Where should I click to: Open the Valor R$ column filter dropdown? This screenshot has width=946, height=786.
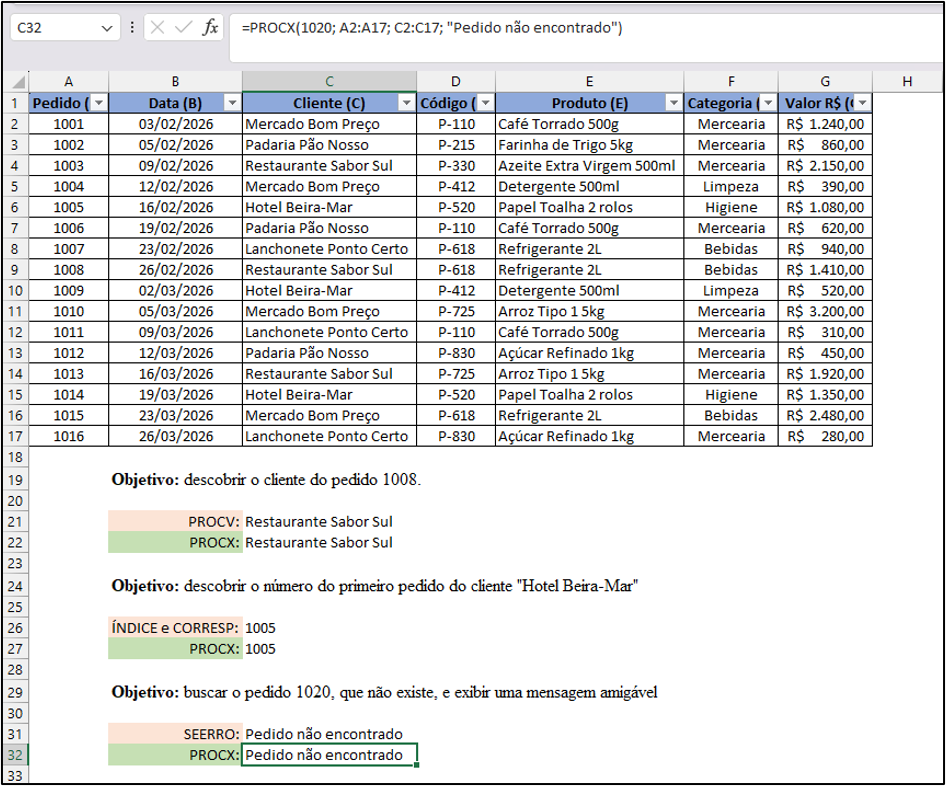(x=863, y=103)
